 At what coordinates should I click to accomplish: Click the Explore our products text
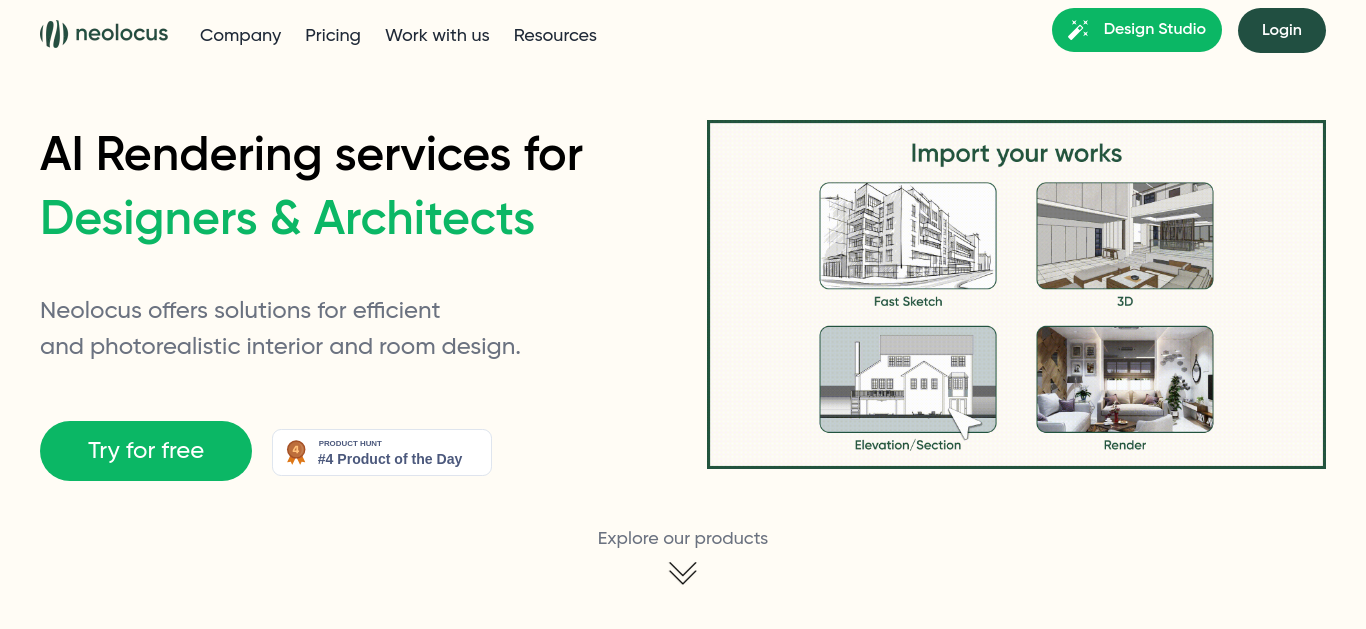(683, 538)
